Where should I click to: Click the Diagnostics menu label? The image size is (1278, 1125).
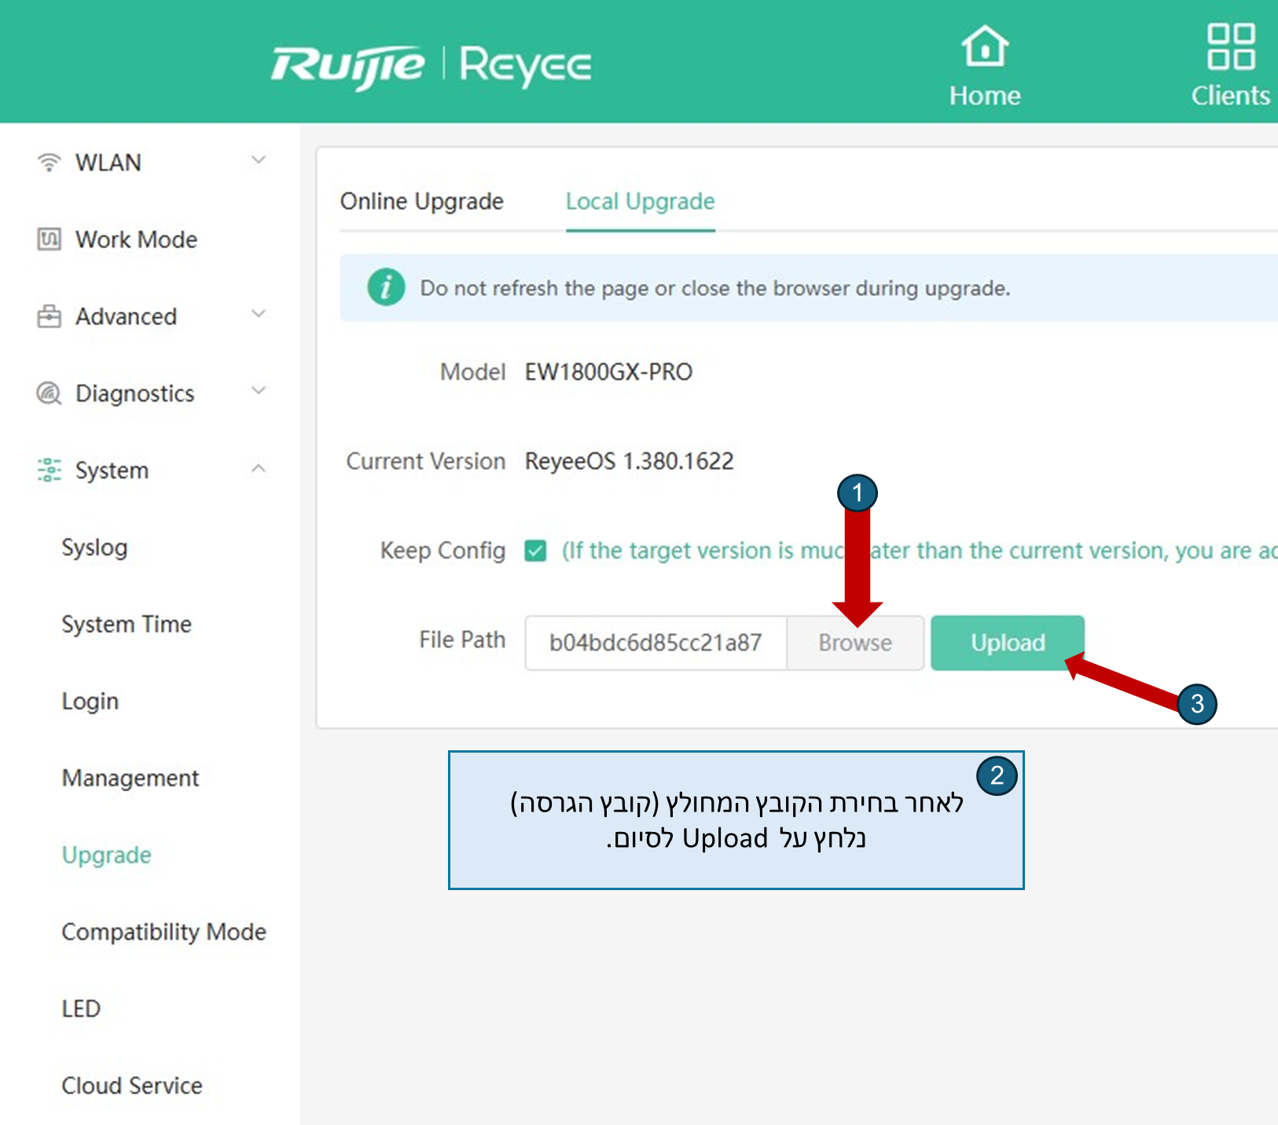135,393
